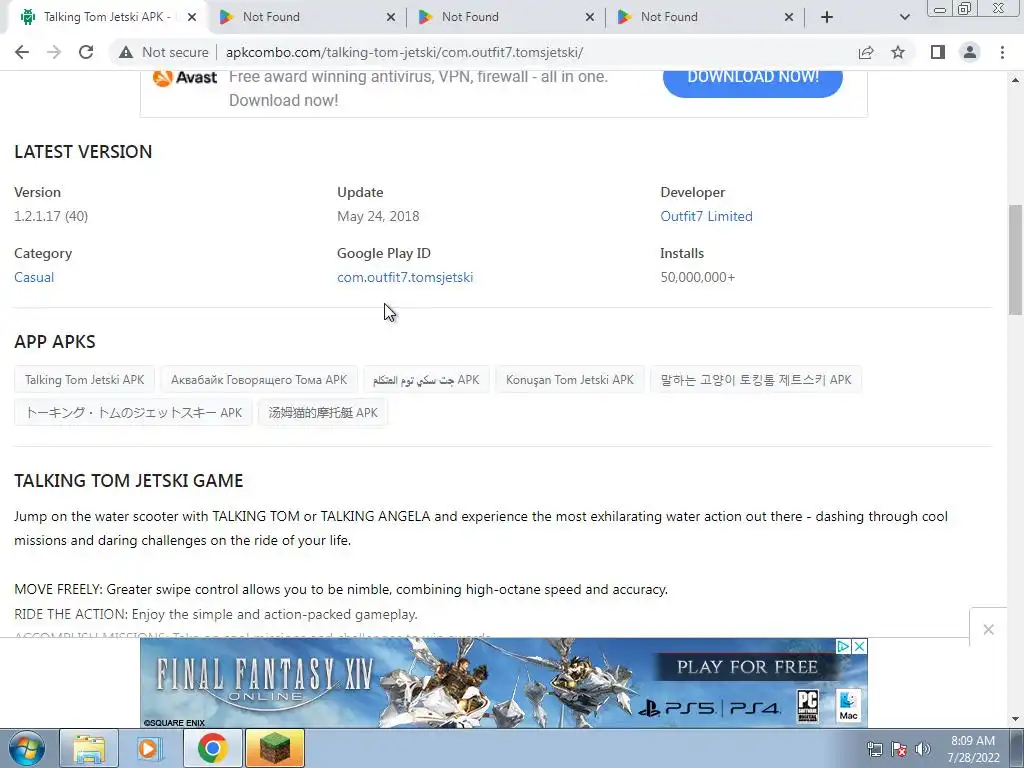1024x768 pixels.
Task: Switch to the second Not Found tab
Action: click(x=503, y=17)
